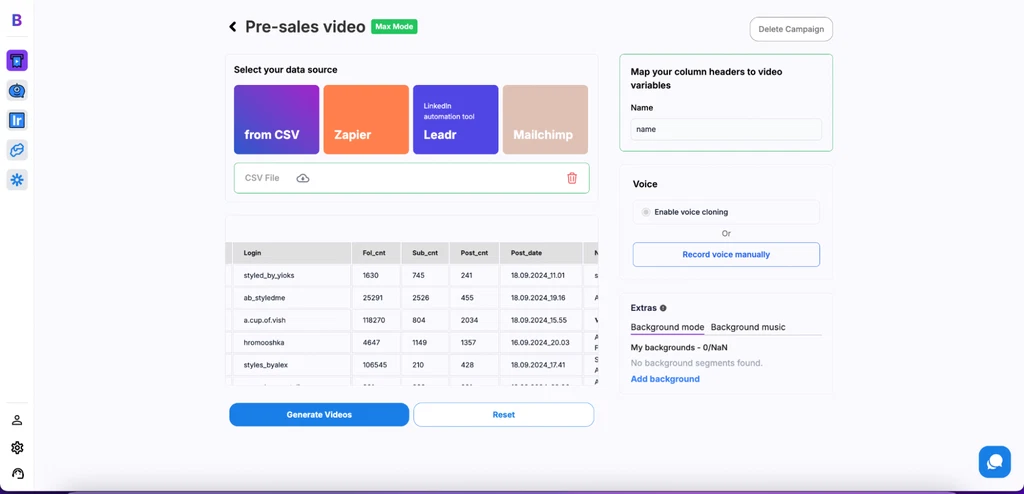Click the Name mapping input field

click(x=726, y=129)
